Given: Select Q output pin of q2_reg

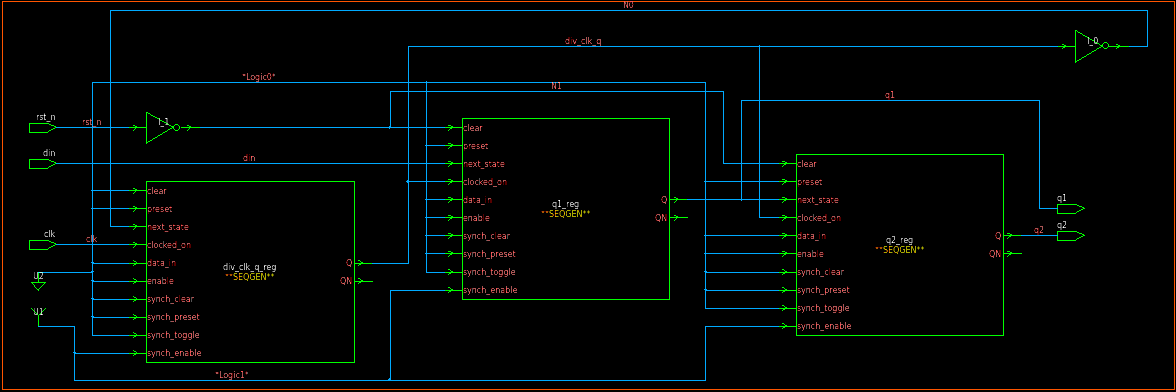Looking at the screenshot, I should point(998,235).
